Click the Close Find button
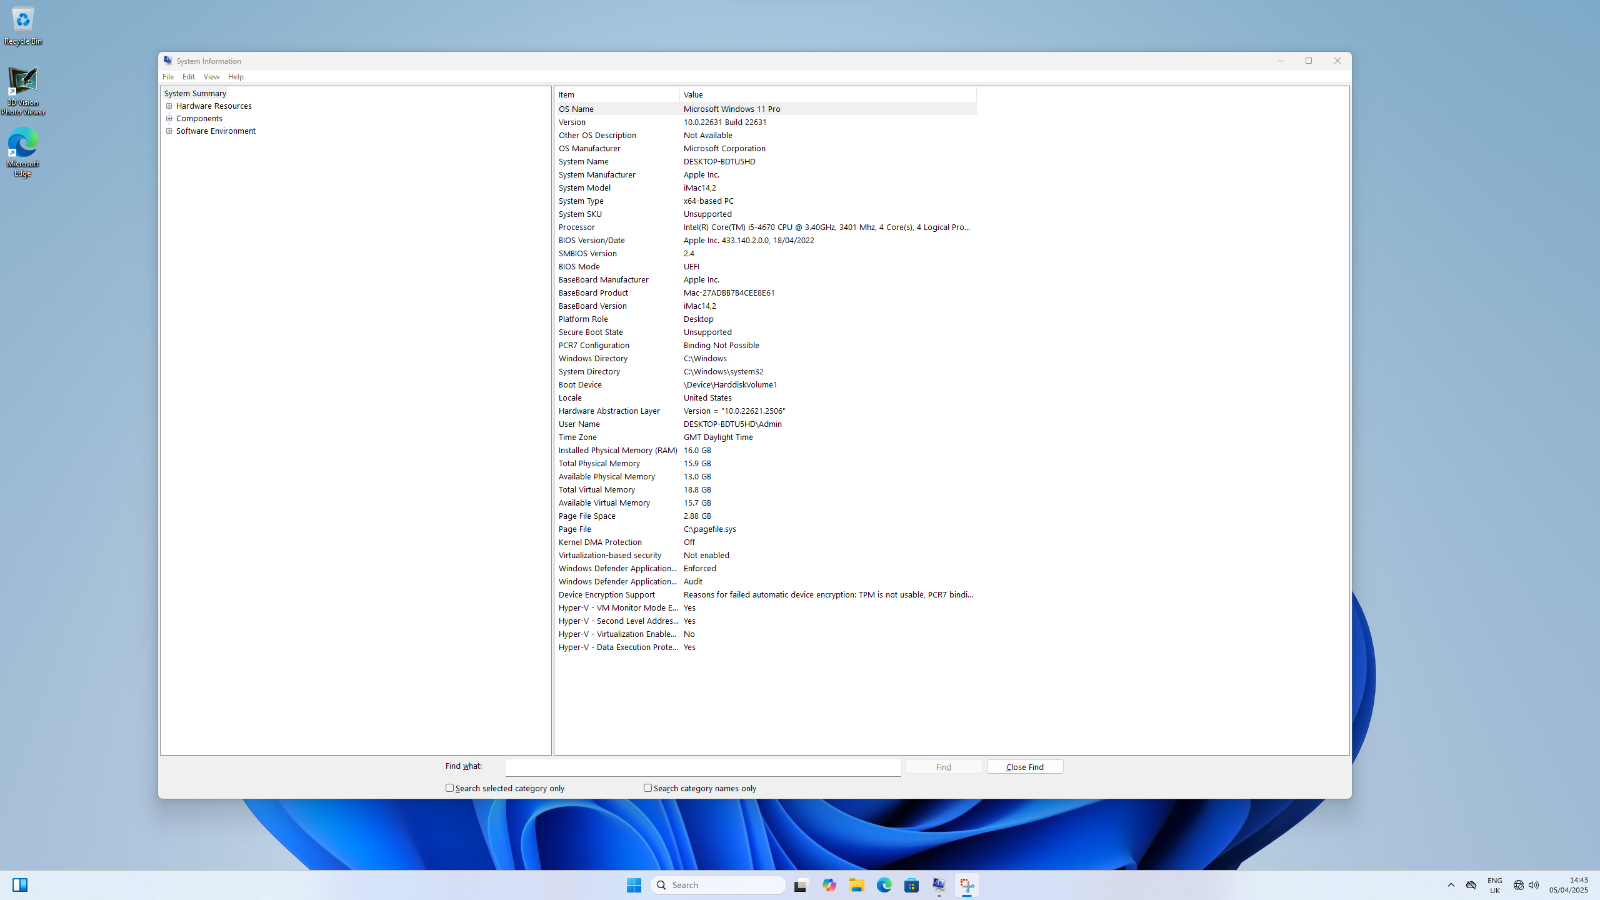Screen dimensions: 1600x900 tap(1025, 767)
